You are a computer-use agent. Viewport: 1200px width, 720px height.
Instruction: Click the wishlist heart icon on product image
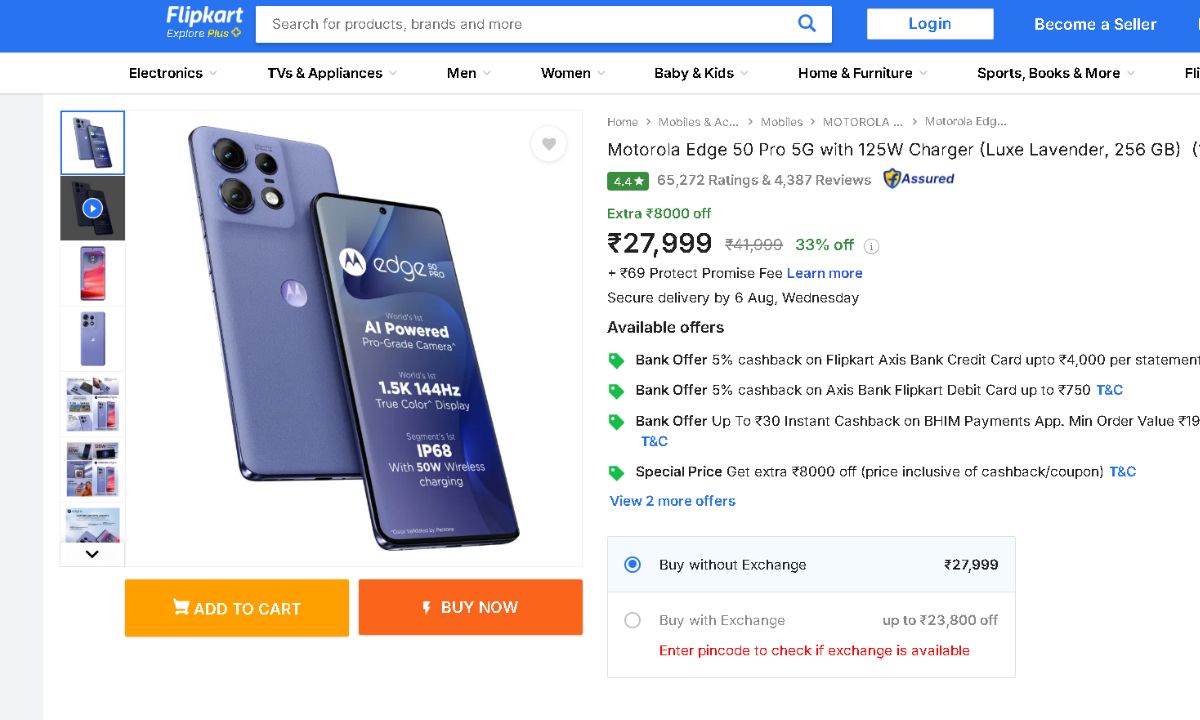(x=548, y=144)
